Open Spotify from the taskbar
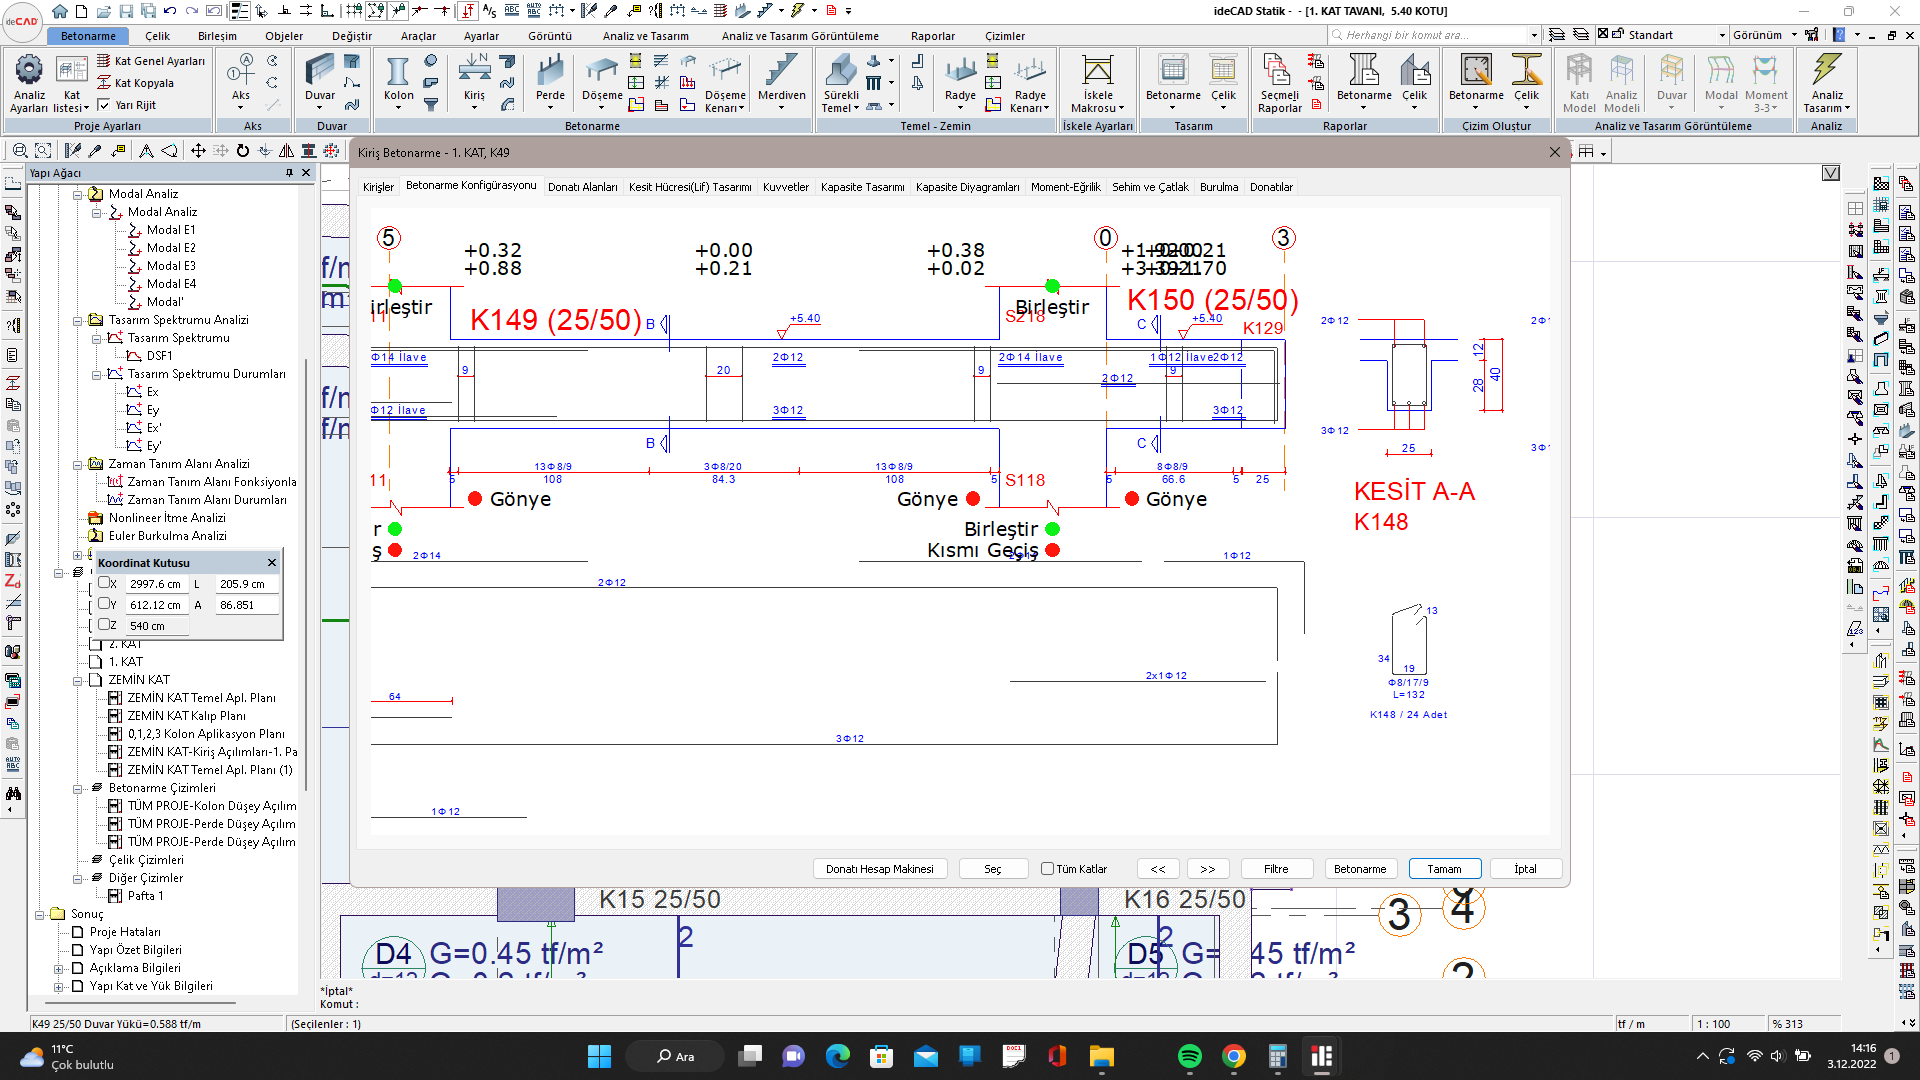 (1189, 1056)
